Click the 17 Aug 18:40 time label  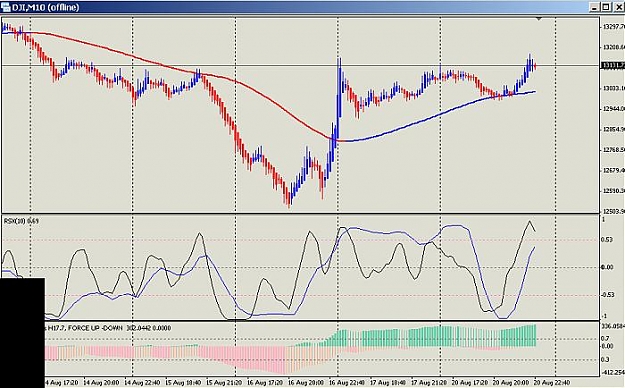[388, 382]
